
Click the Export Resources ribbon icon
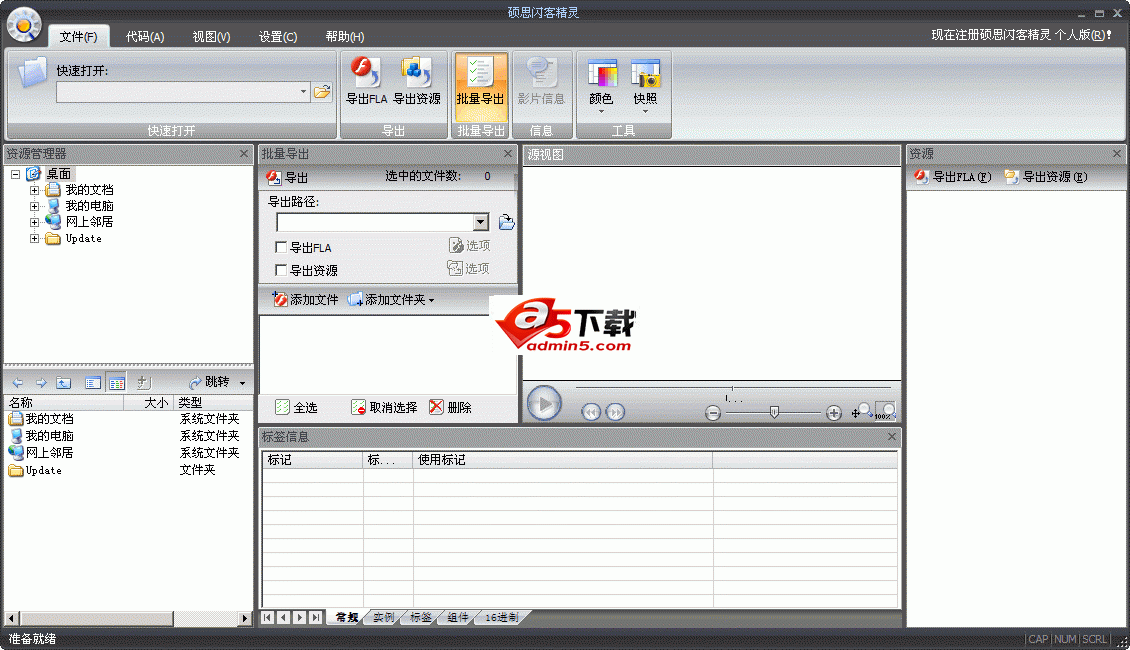pos(417,81)
